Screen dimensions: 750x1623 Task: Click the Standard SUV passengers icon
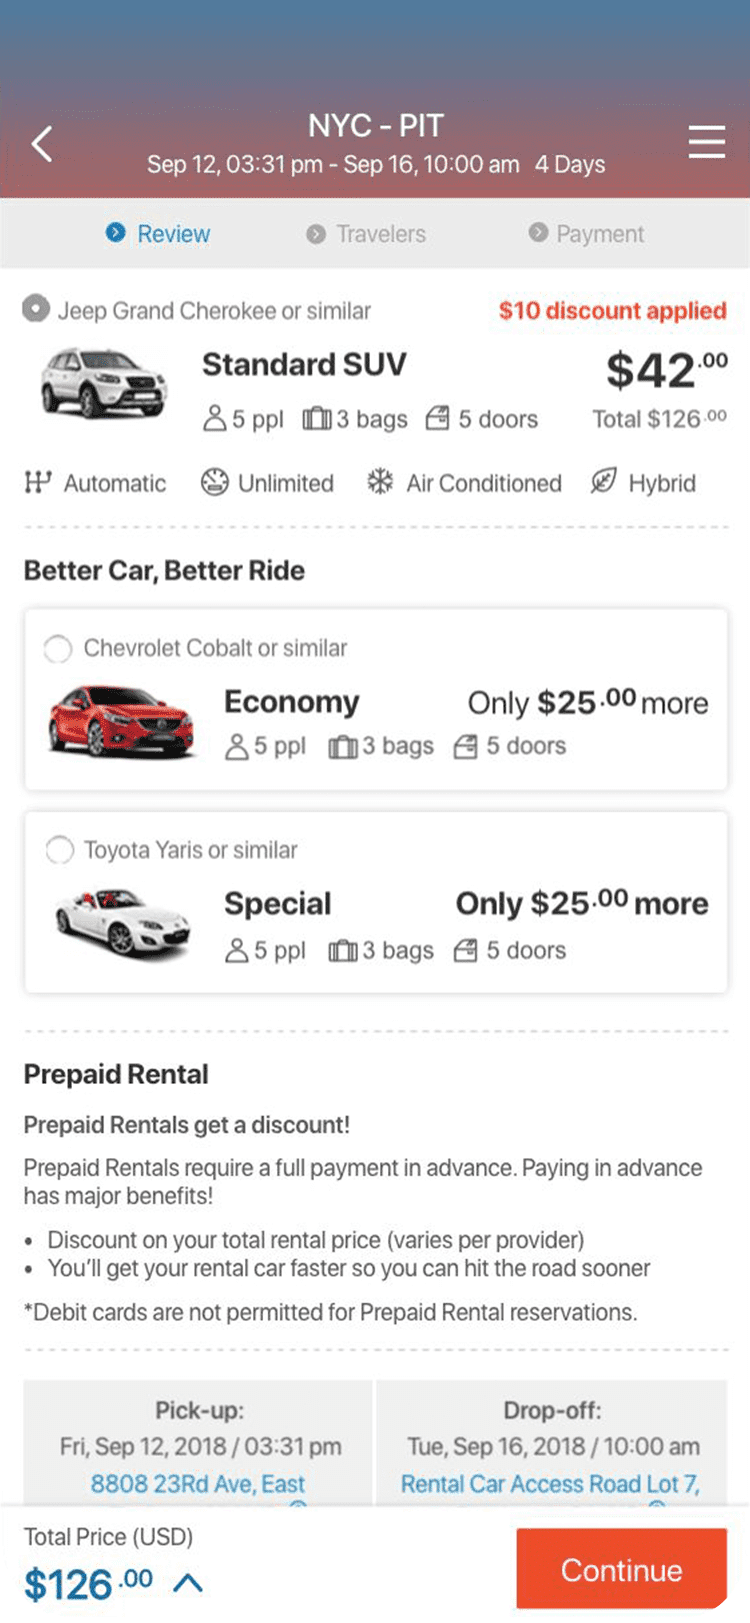click(x=214, y=418)
